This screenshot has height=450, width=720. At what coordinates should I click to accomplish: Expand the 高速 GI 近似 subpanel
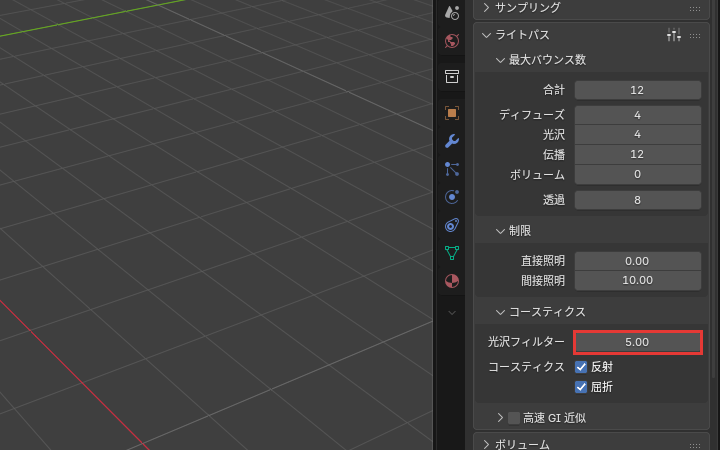[x=501, y=418]
